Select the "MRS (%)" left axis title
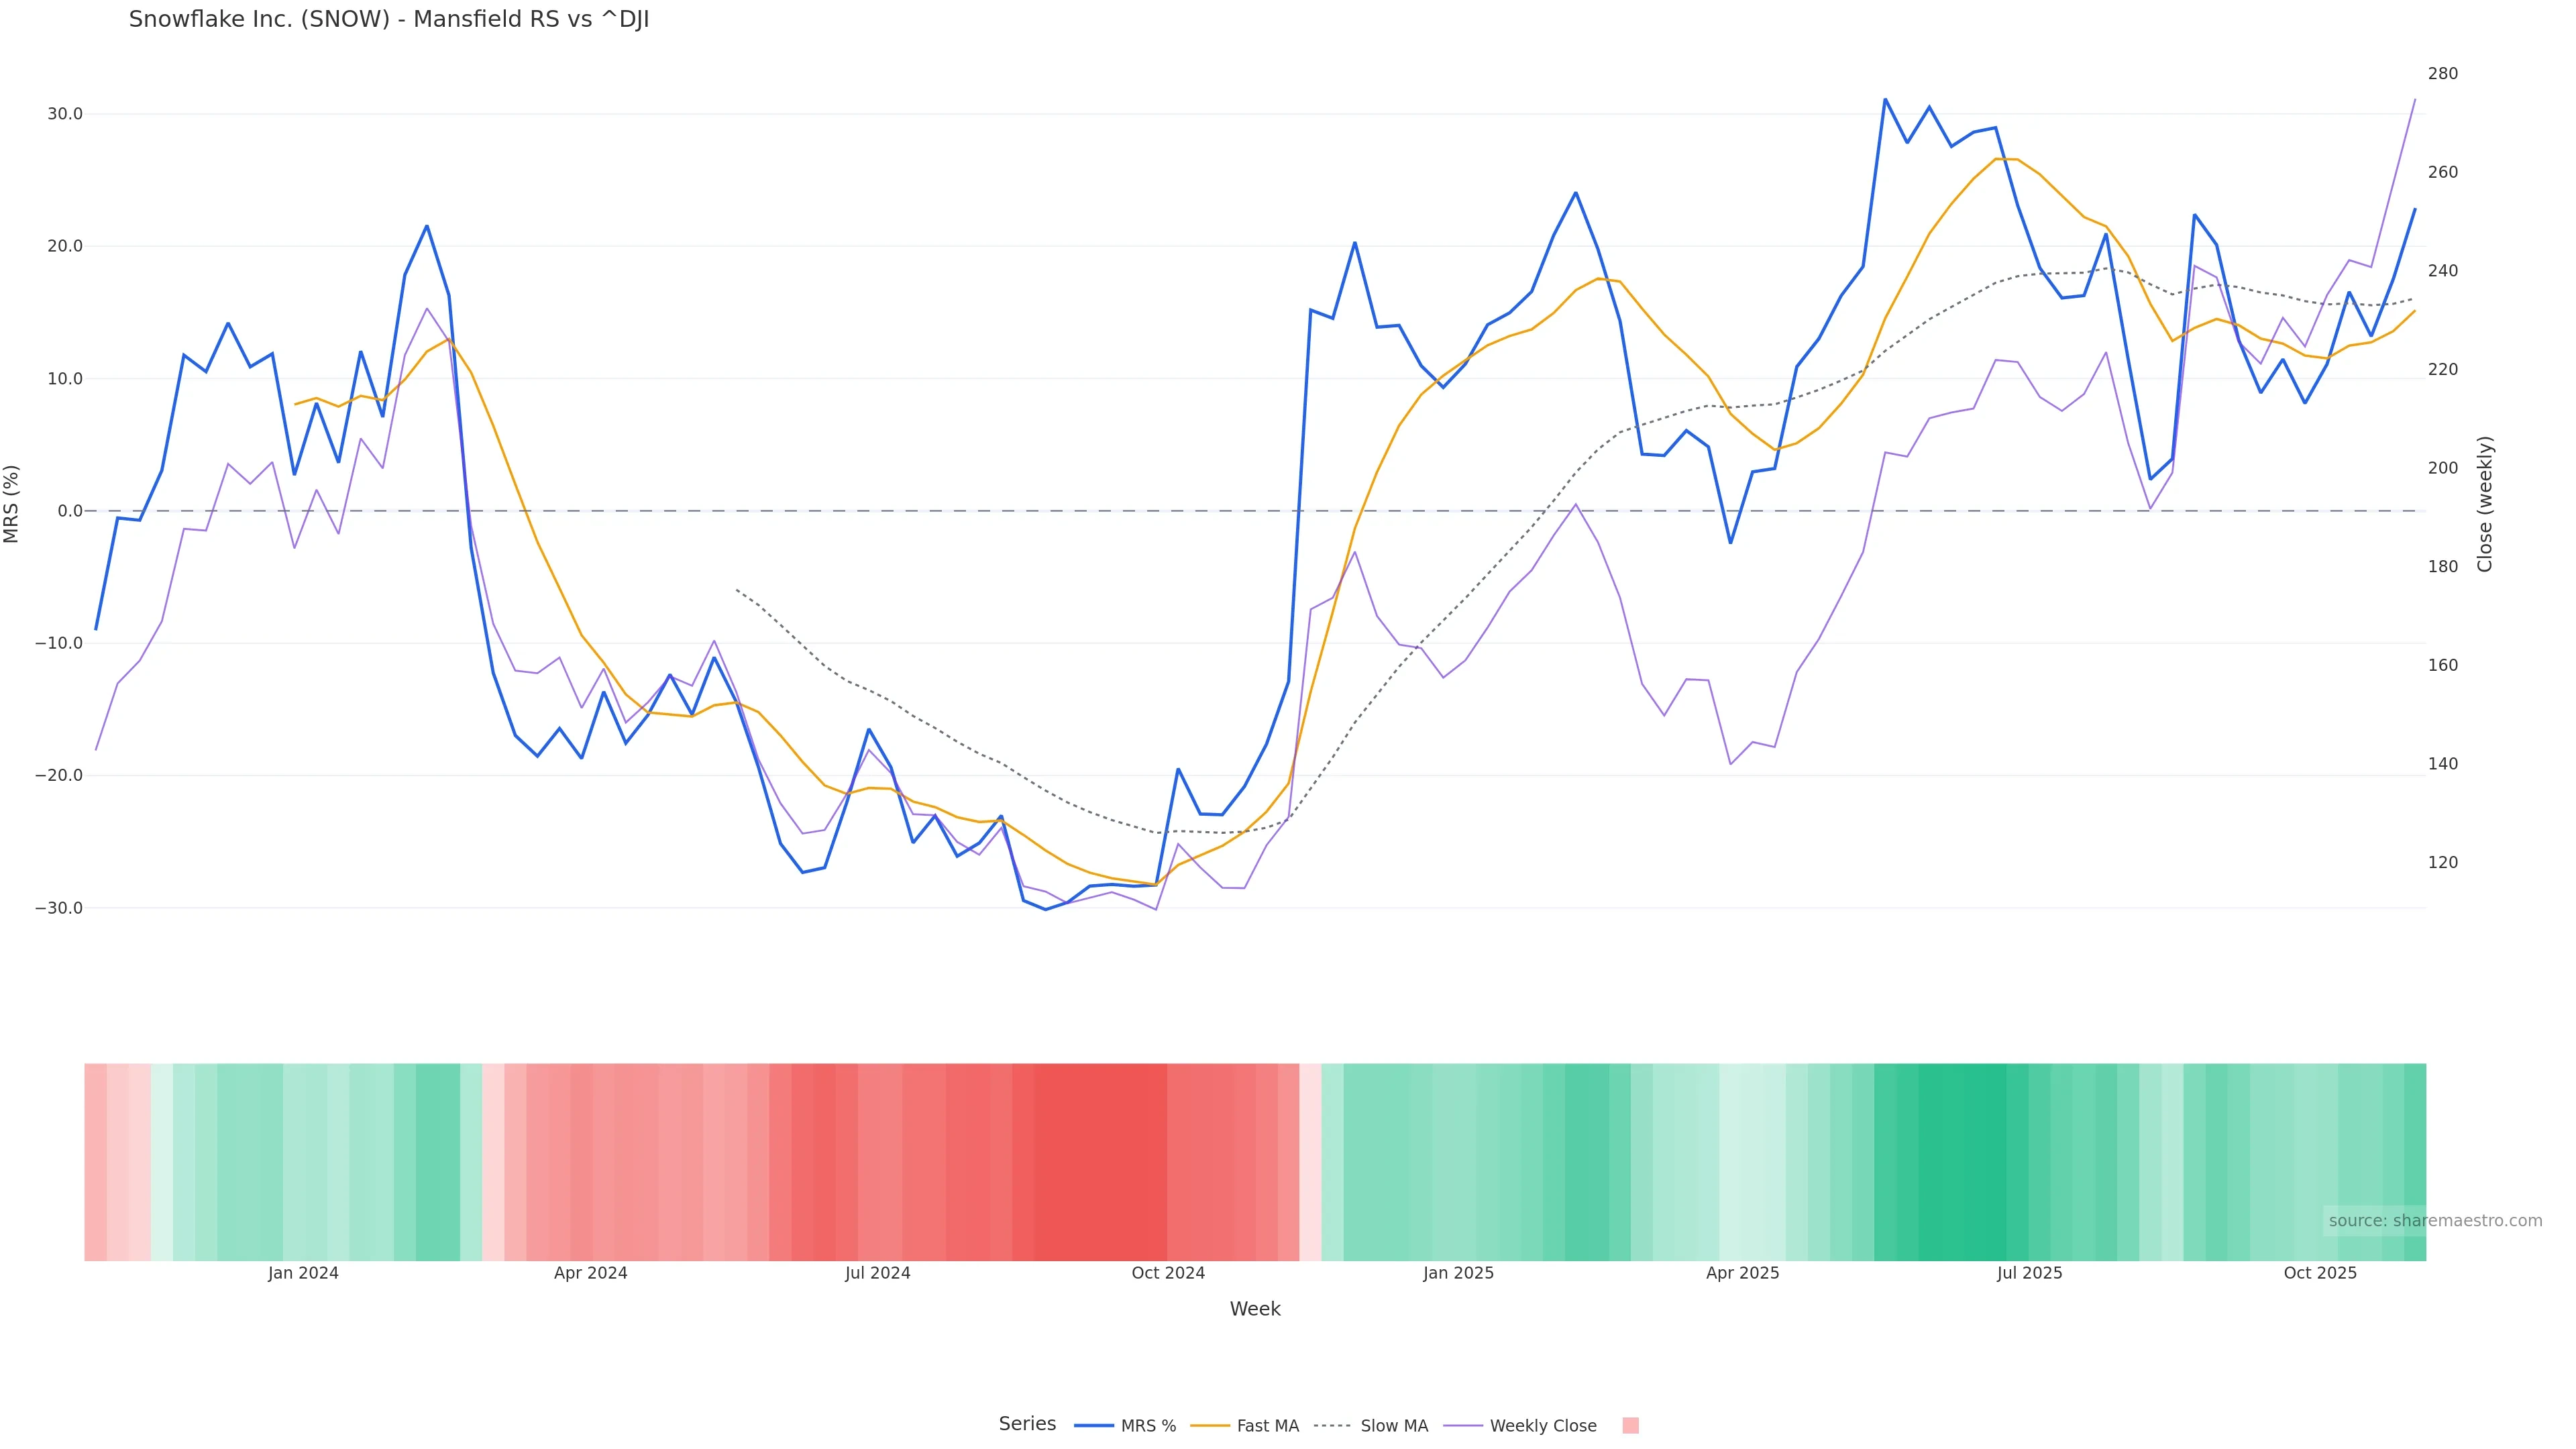The height and width of the screenshot is (1449, 2576). (x=12, y=504)
